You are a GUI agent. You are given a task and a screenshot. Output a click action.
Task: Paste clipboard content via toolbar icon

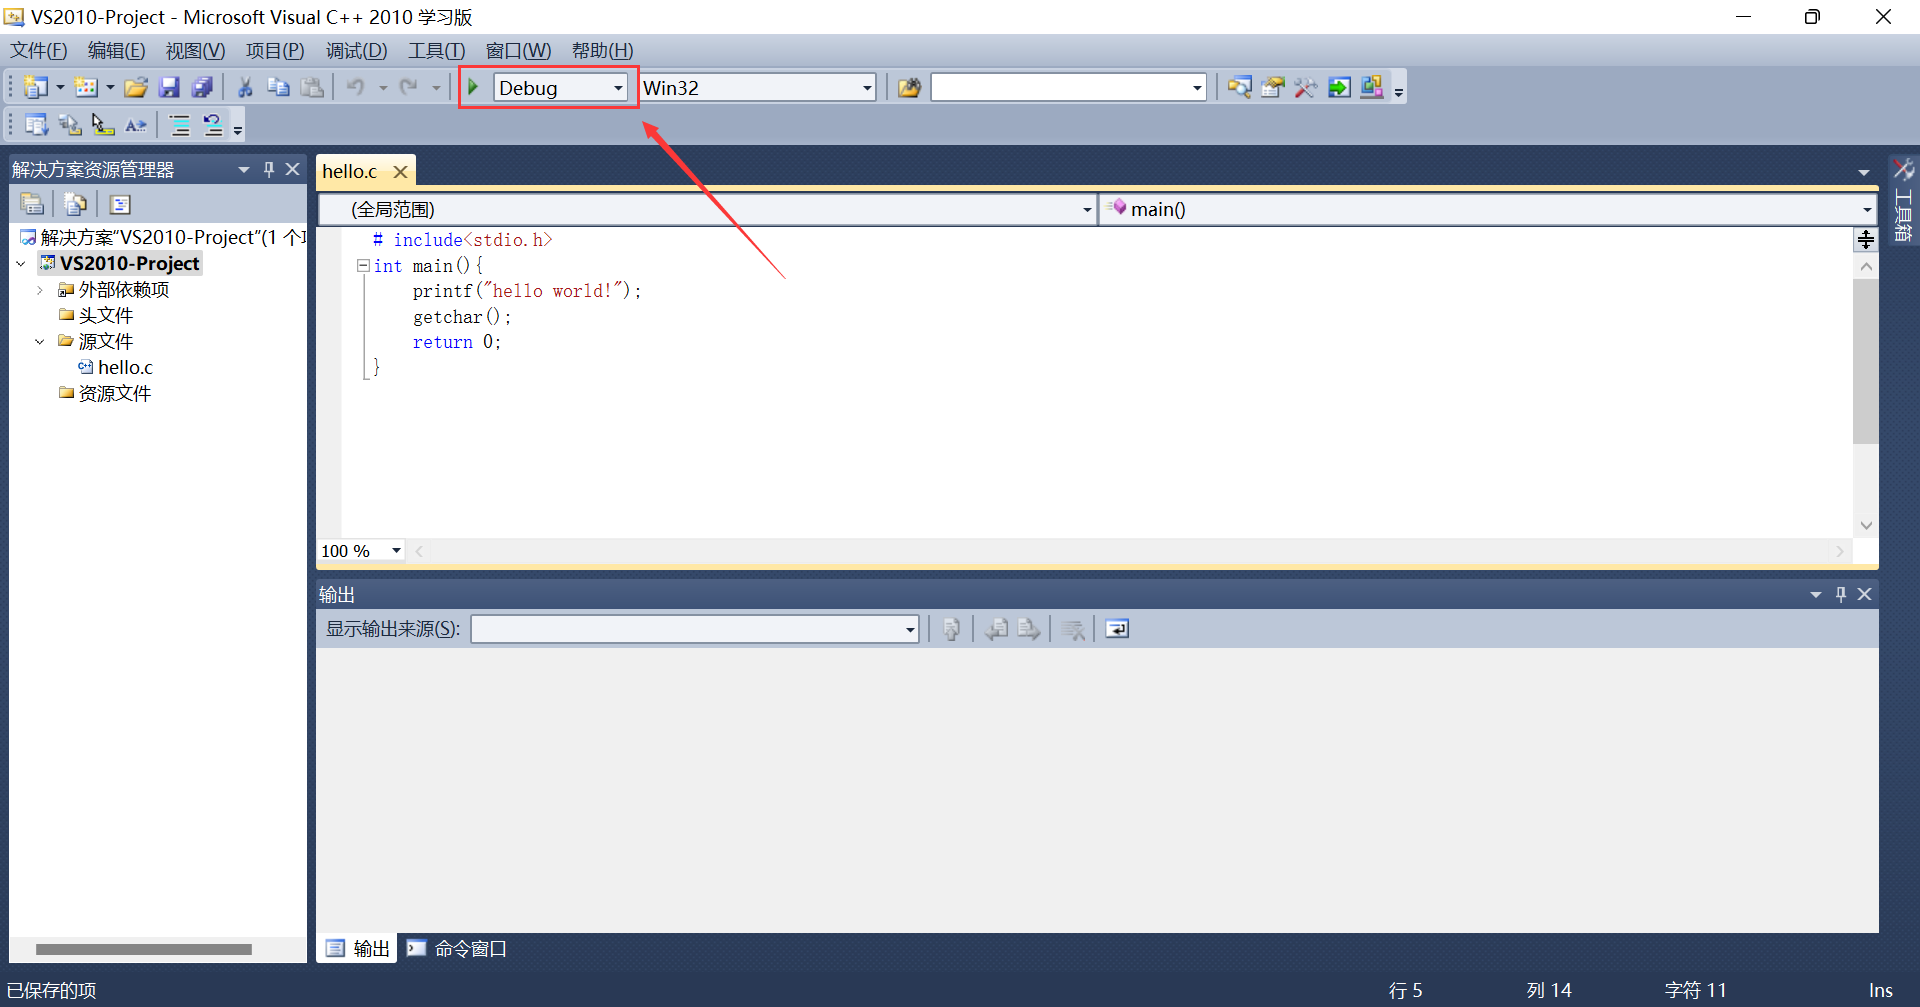tap(312, 87)
